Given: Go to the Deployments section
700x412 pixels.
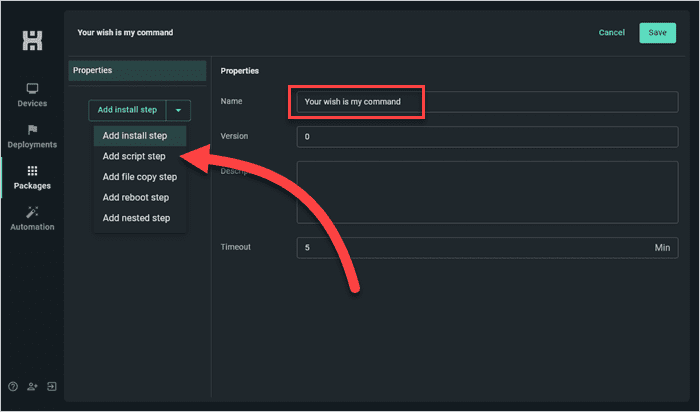Looking at the screenshot, I should click(x=32, y=137).
